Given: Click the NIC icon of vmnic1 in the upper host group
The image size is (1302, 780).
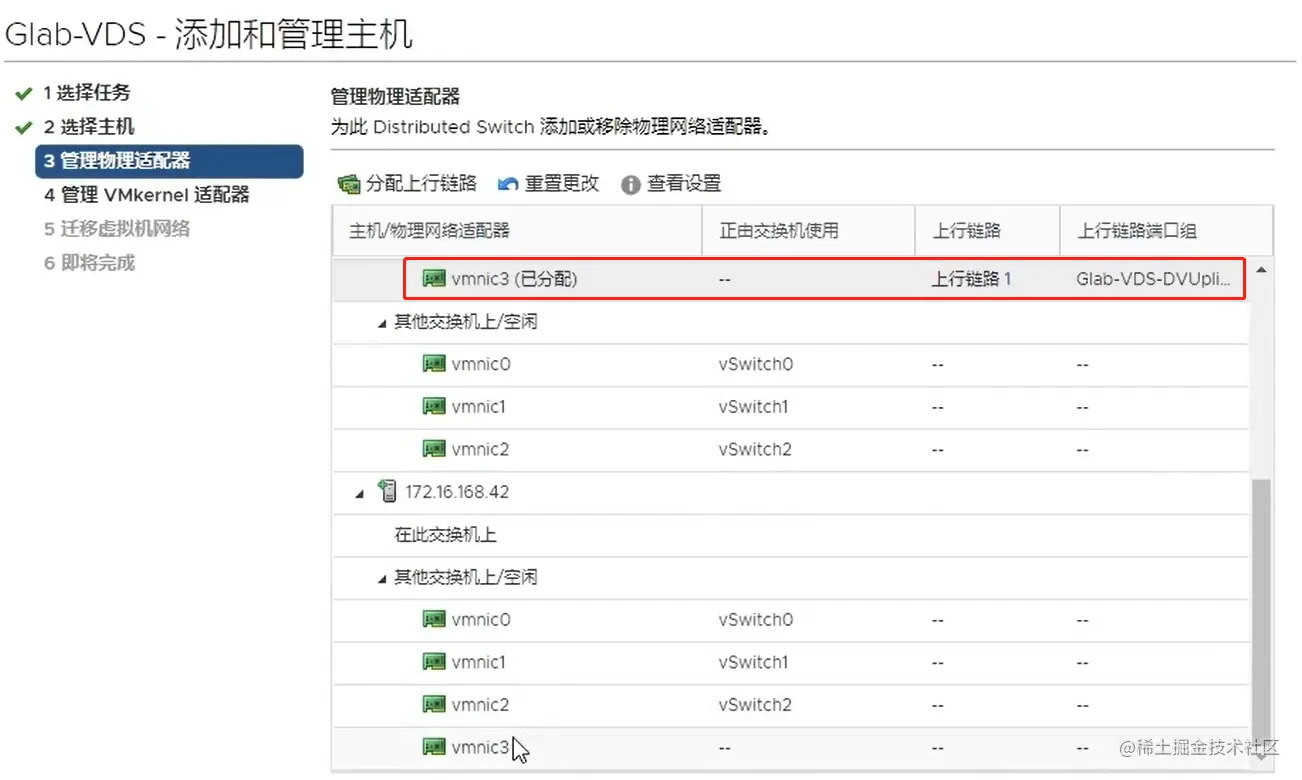Looking at the screenshot, I should point(434,407).
